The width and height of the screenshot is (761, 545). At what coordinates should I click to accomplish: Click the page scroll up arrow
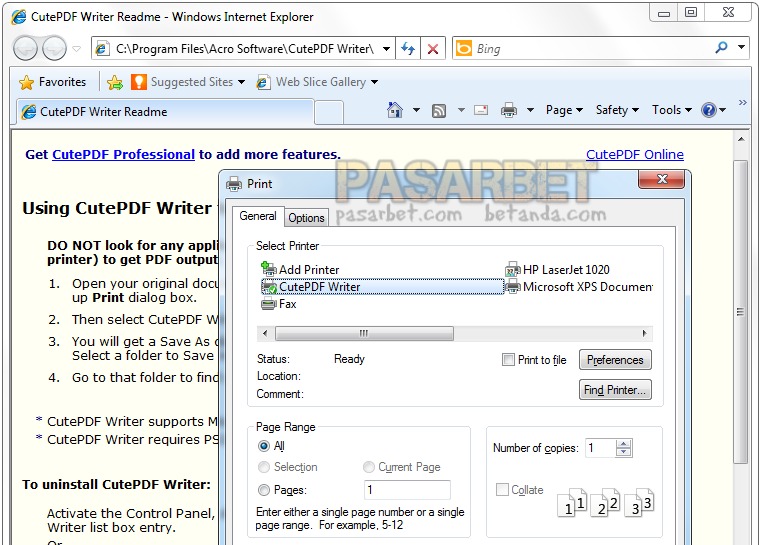(741, 139)
